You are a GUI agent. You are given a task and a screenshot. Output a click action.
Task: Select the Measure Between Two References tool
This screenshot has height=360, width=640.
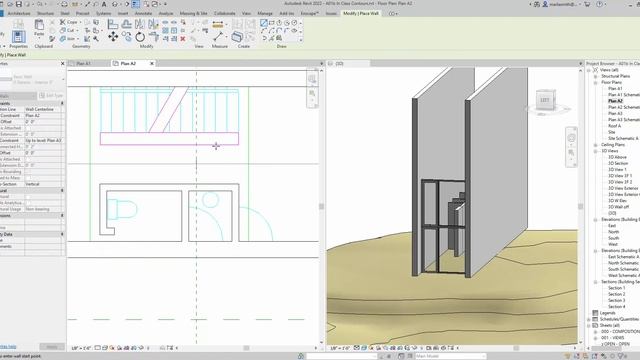(x=218, y=37)
